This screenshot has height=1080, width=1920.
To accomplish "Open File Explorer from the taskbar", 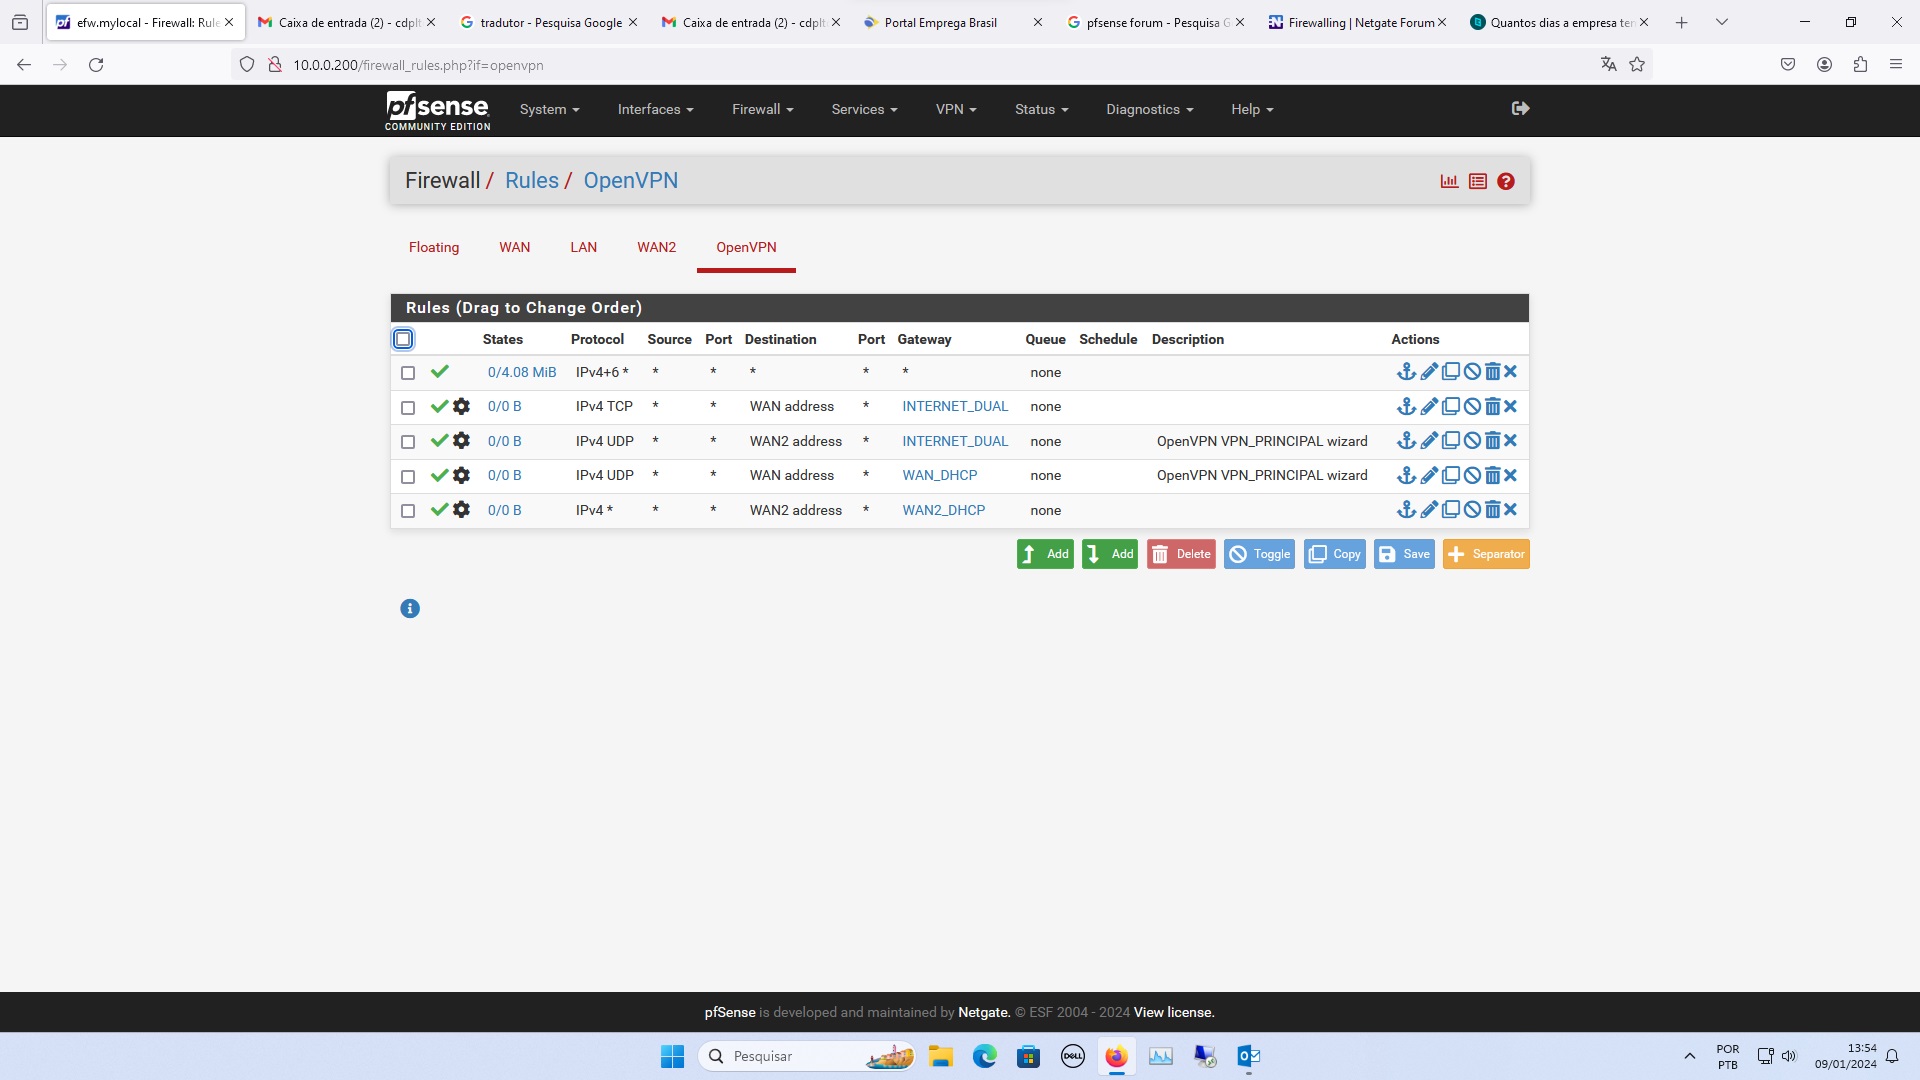I will point(940,1056).
